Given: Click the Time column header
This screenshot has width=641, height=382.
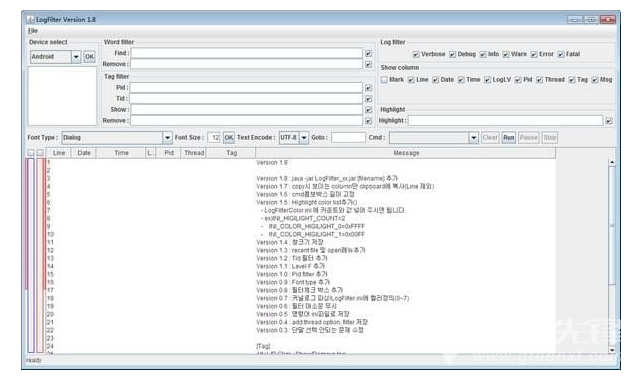Looking at the screenshot, I should tap(121, 153).
